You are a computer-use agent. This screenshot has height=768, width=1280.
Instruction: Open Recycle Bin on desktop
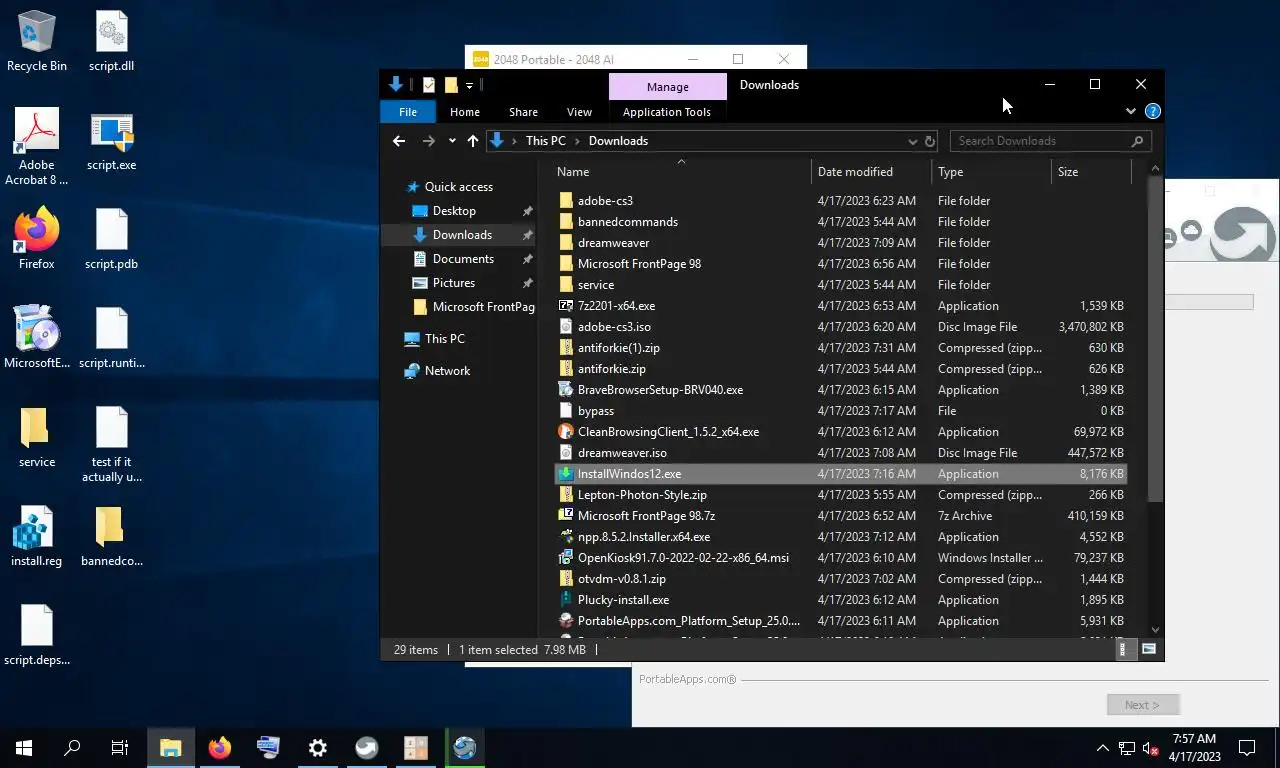(36, 42)
